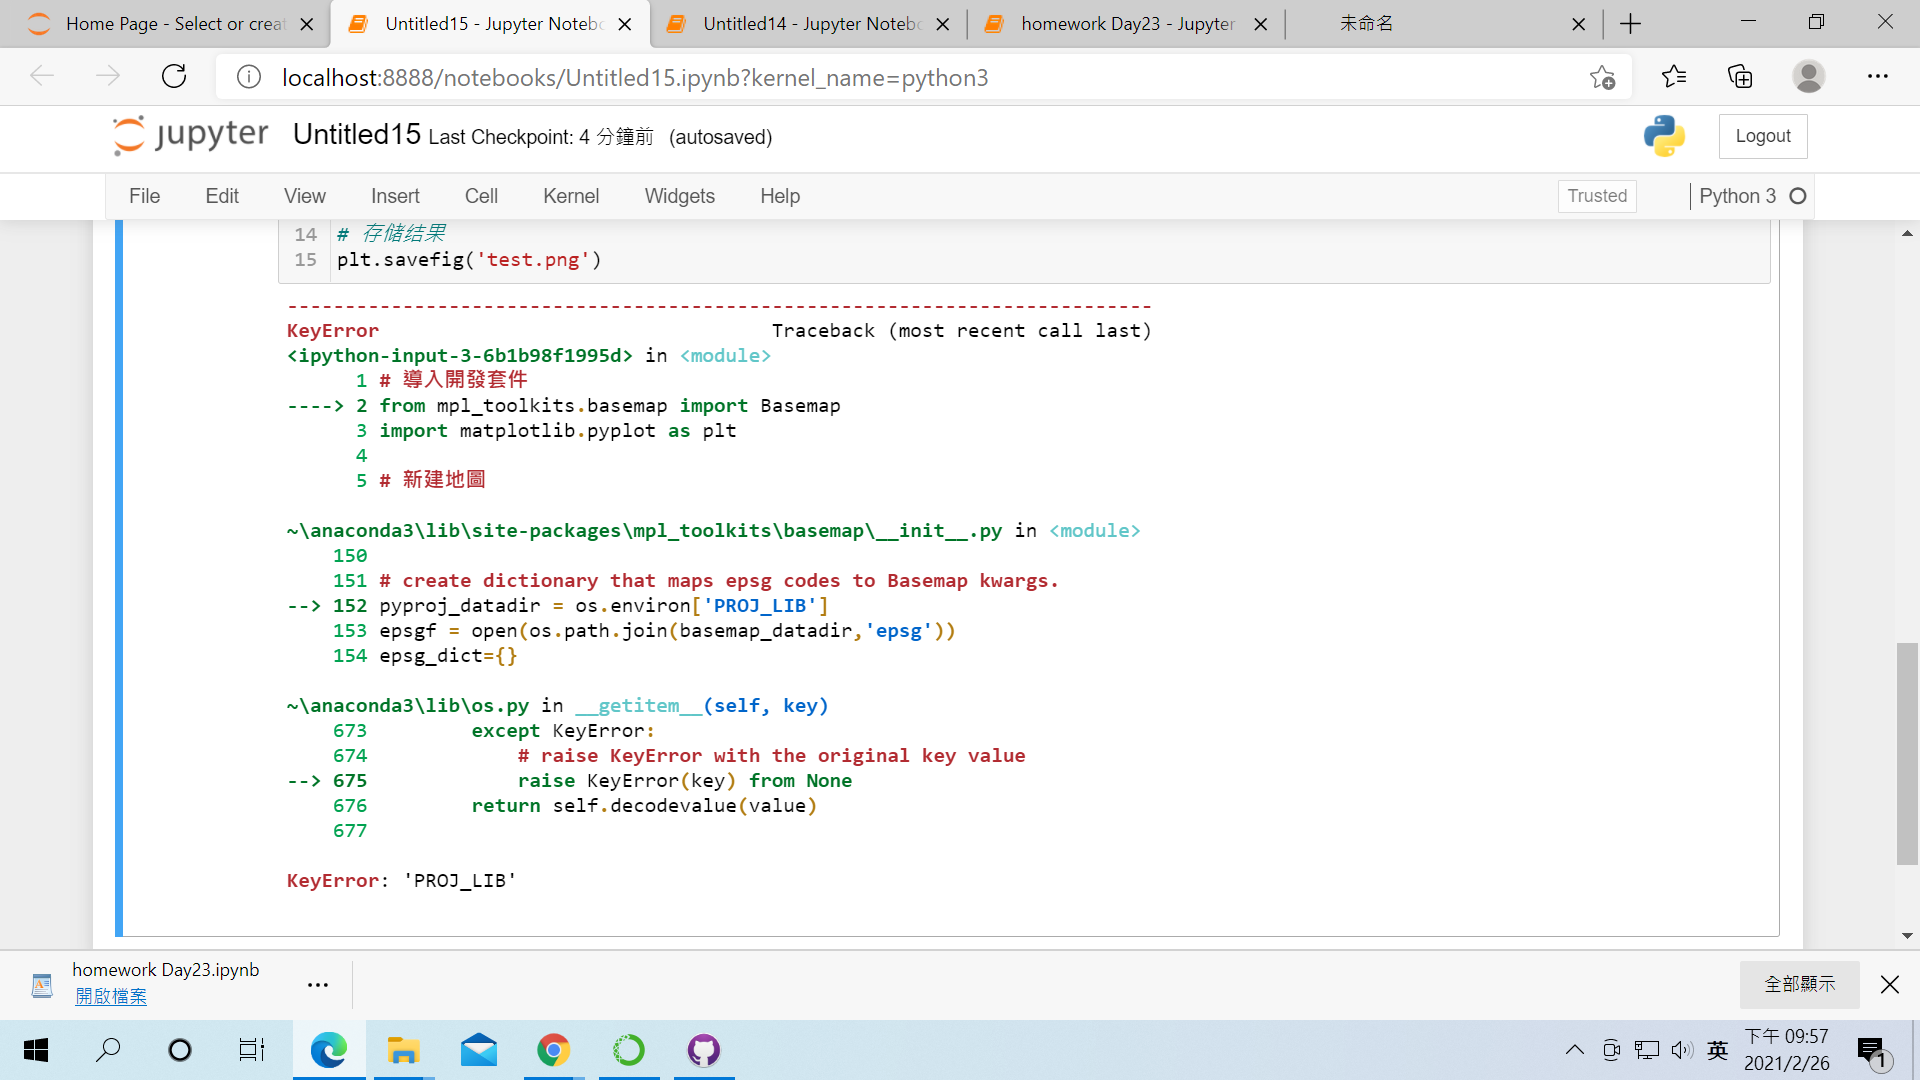Open the Edit menu
The height and width of the screenshot is (1080, 1920).
(222, 196)
